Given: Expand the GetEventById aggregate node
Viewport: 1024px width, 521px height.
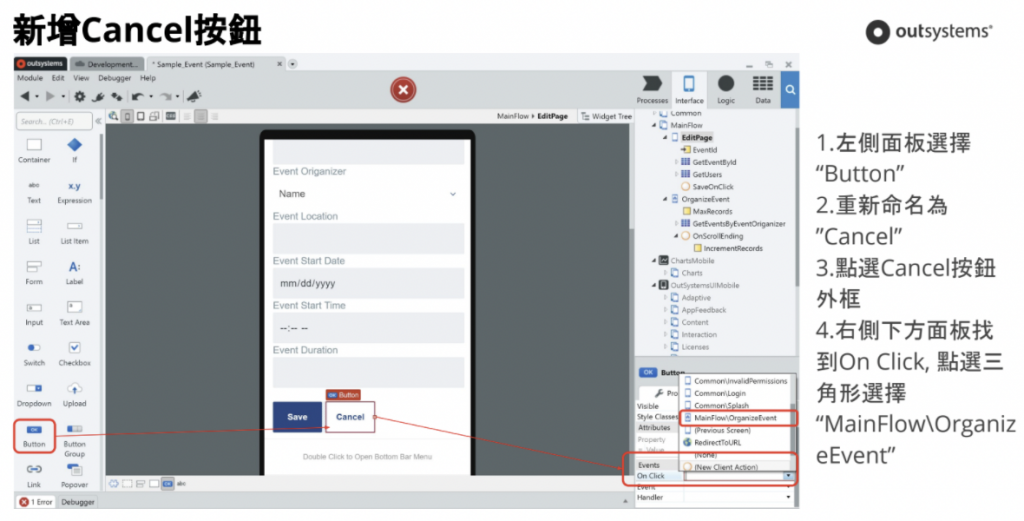Looking at the screenshot, I should click(676, 162).
